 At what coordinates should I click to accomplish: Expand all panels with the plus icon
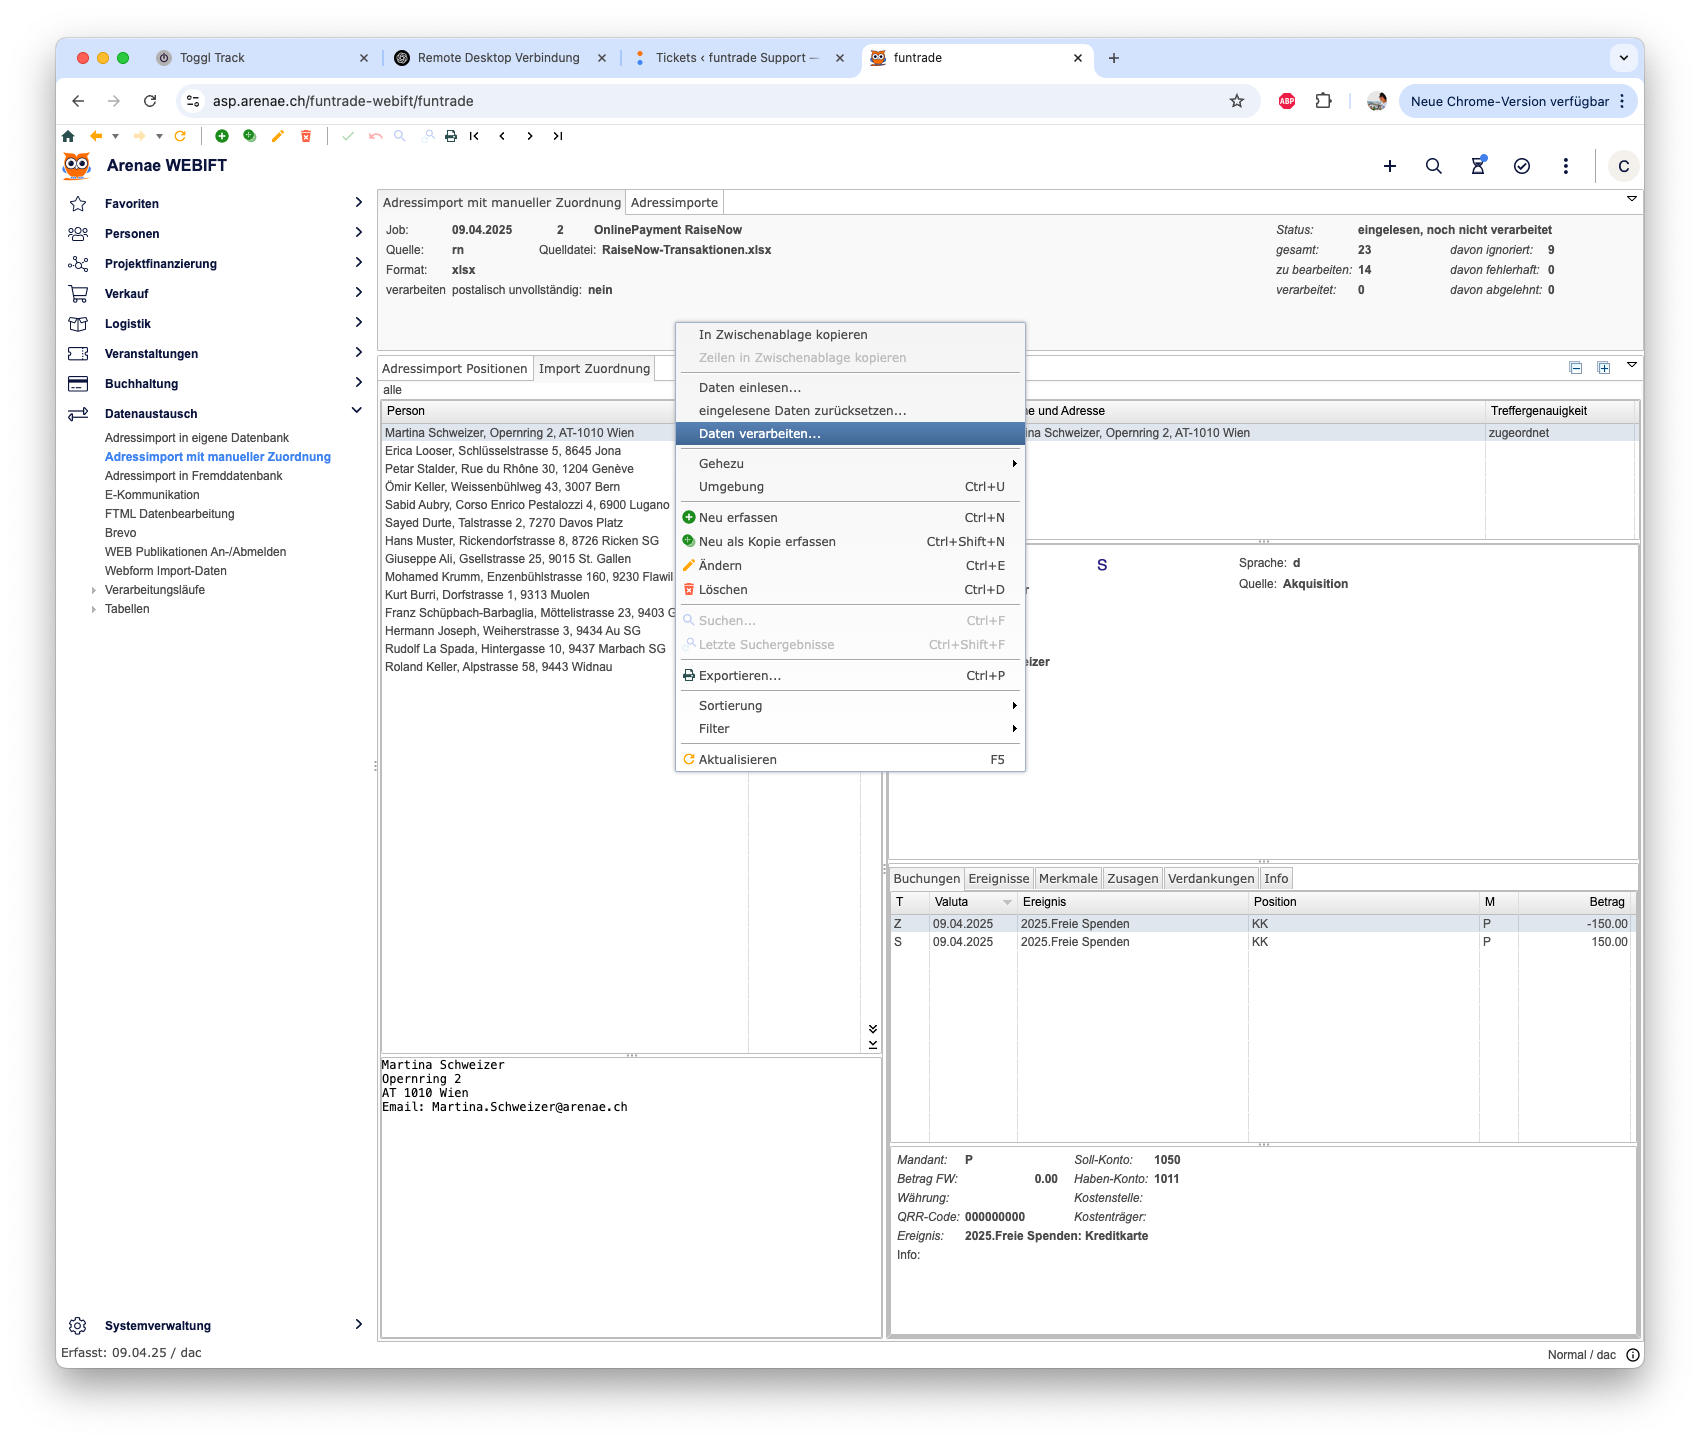click(x=1604, y=368)
